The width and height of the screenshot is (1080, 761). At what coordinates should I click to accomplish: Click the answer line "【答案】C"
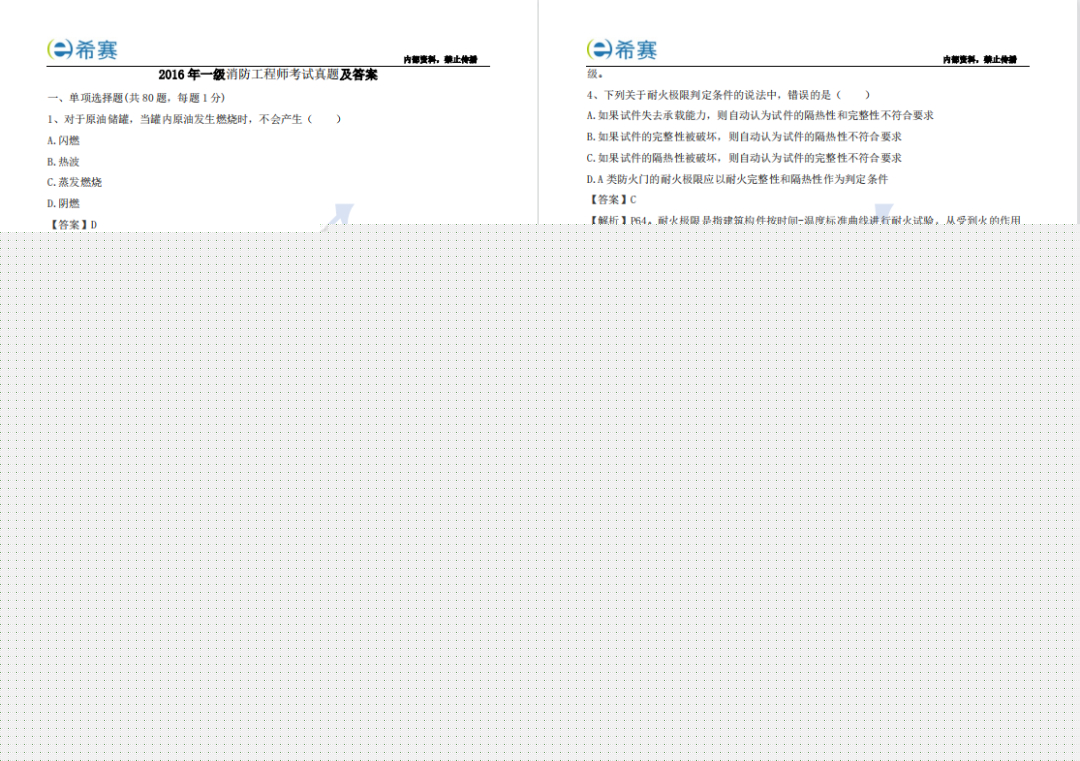(612, 200)
